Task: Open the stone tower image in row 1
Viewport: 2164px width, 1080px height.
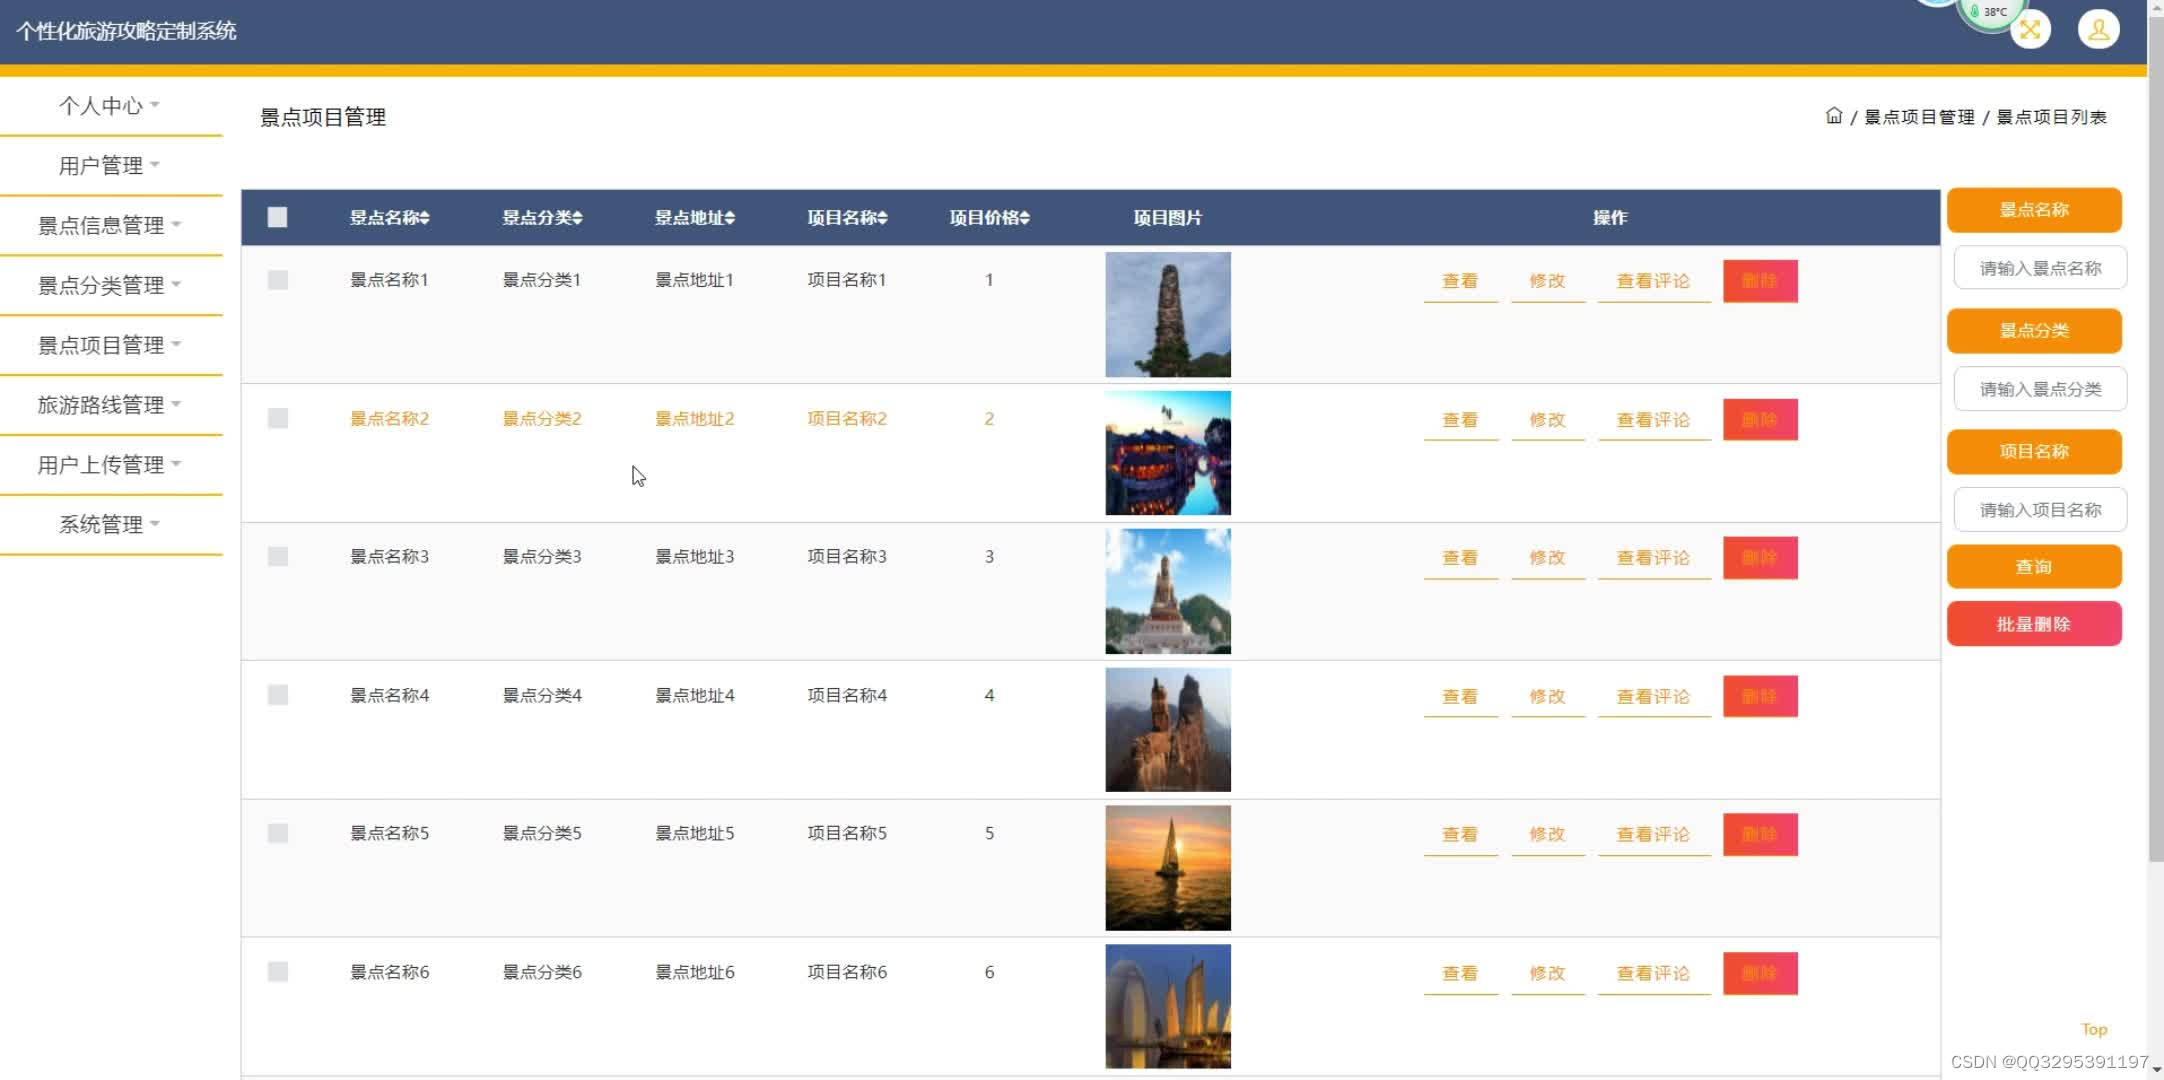Action: [1168, 314]
